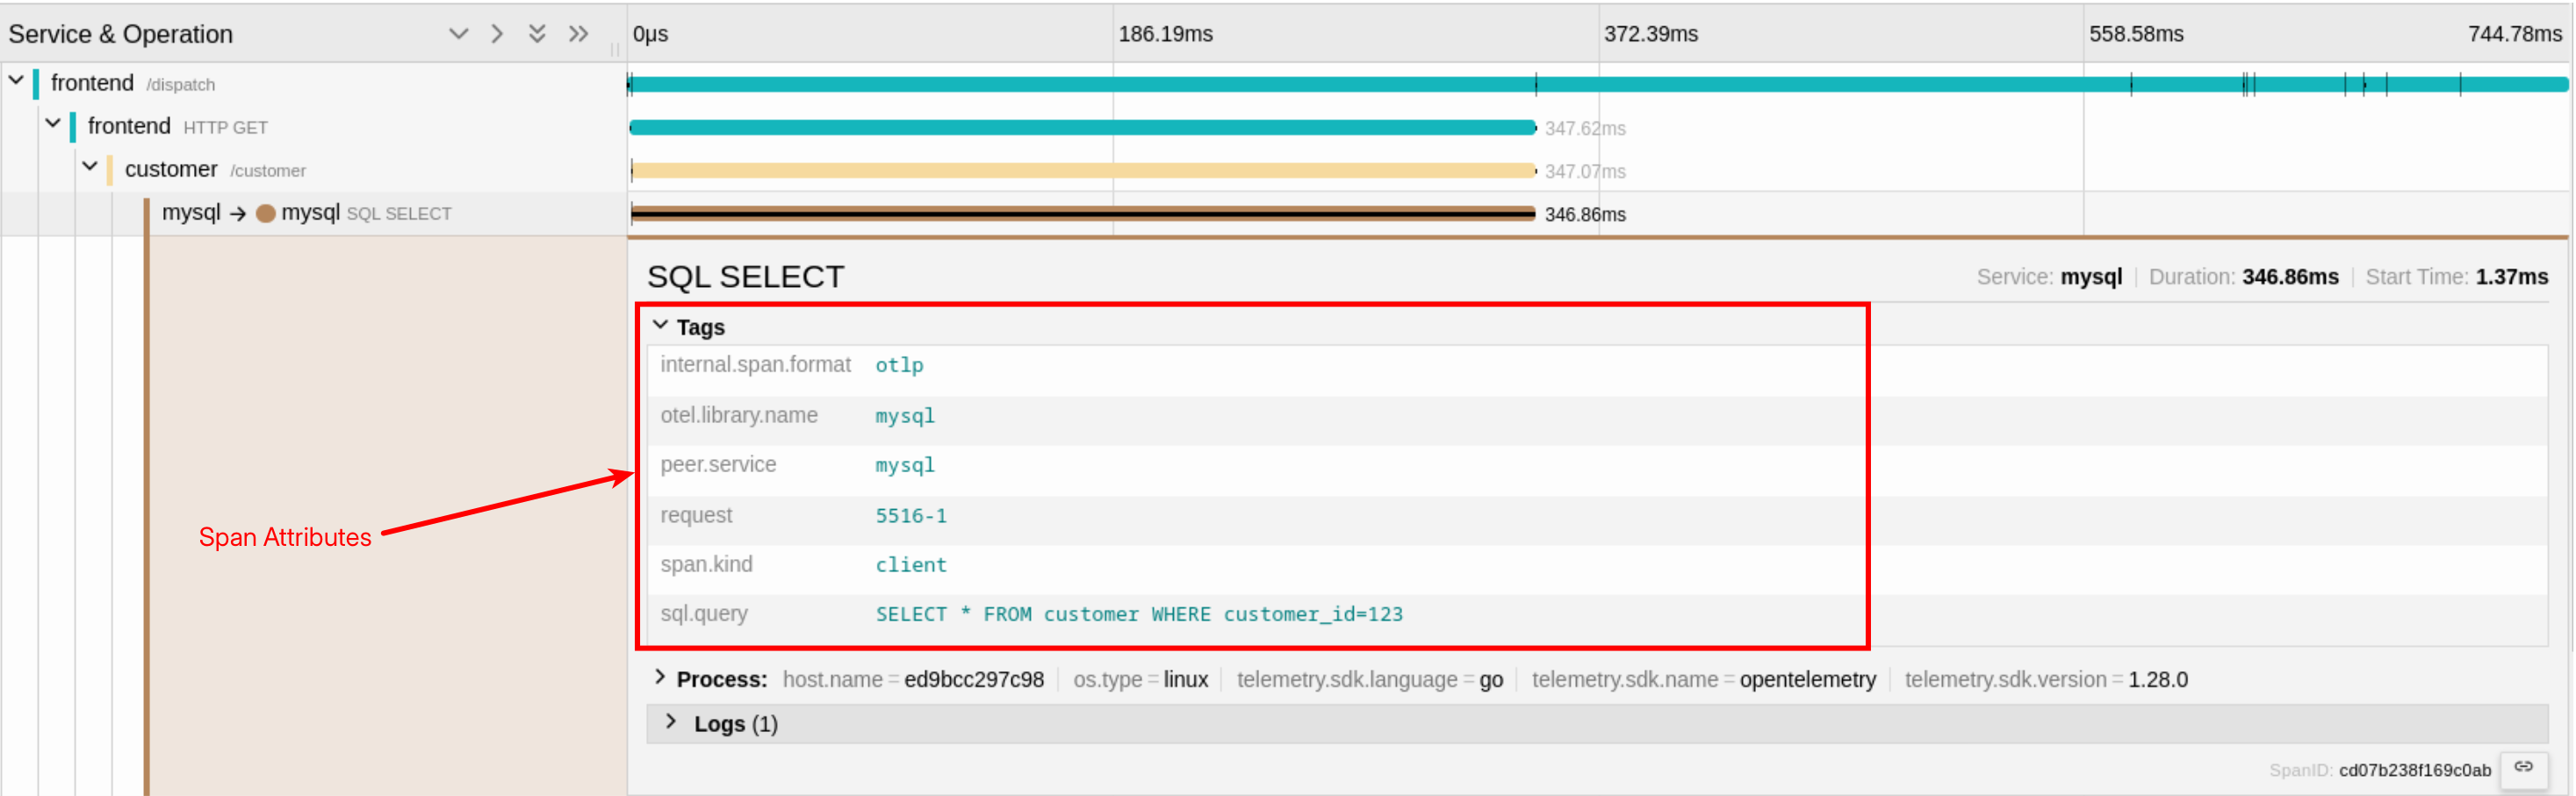The height and width of the screenshot is (796, 2576).
Task: Click the sql.query tag value
Action: pos(1138,614)
